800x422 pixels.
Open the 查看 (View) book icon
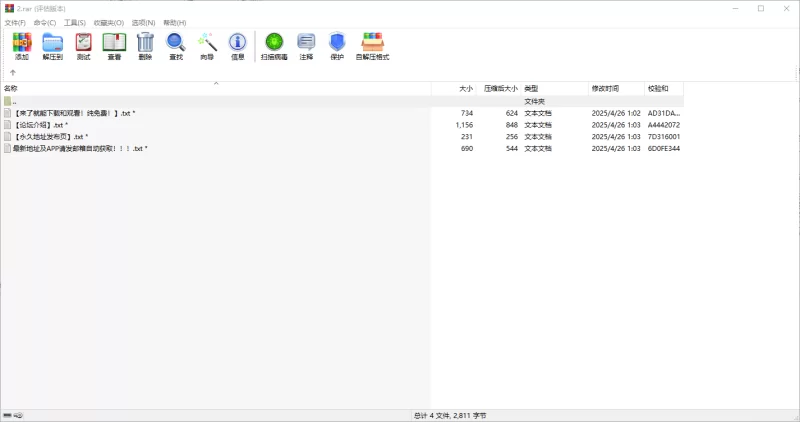(x=114, y=45)
